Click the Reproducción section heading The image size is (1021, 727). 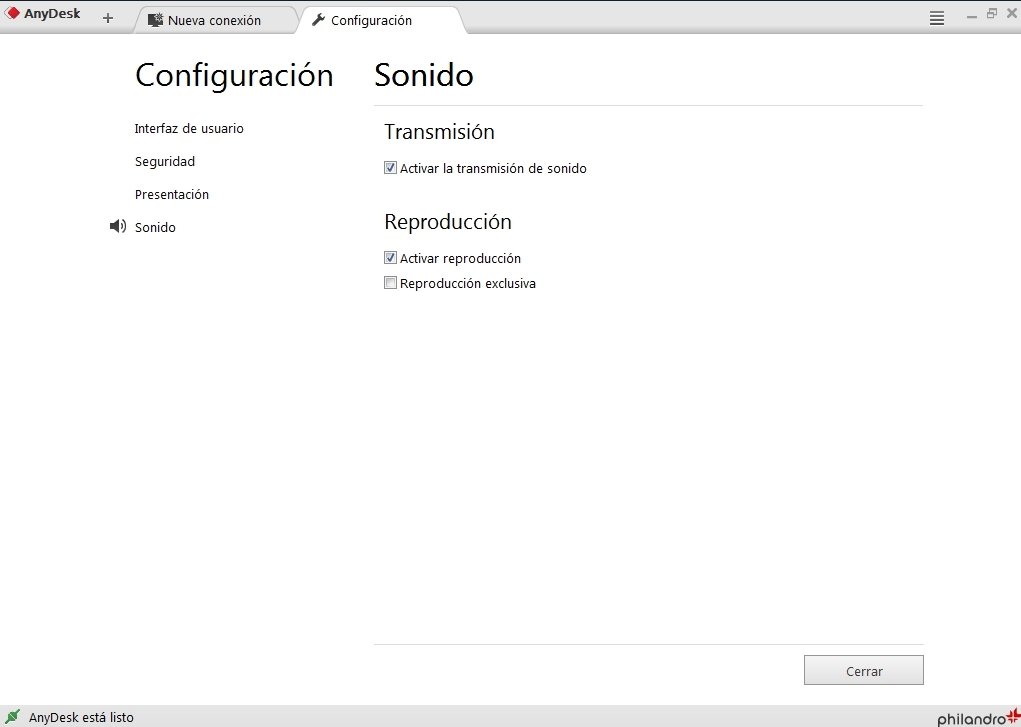point(448,222)
